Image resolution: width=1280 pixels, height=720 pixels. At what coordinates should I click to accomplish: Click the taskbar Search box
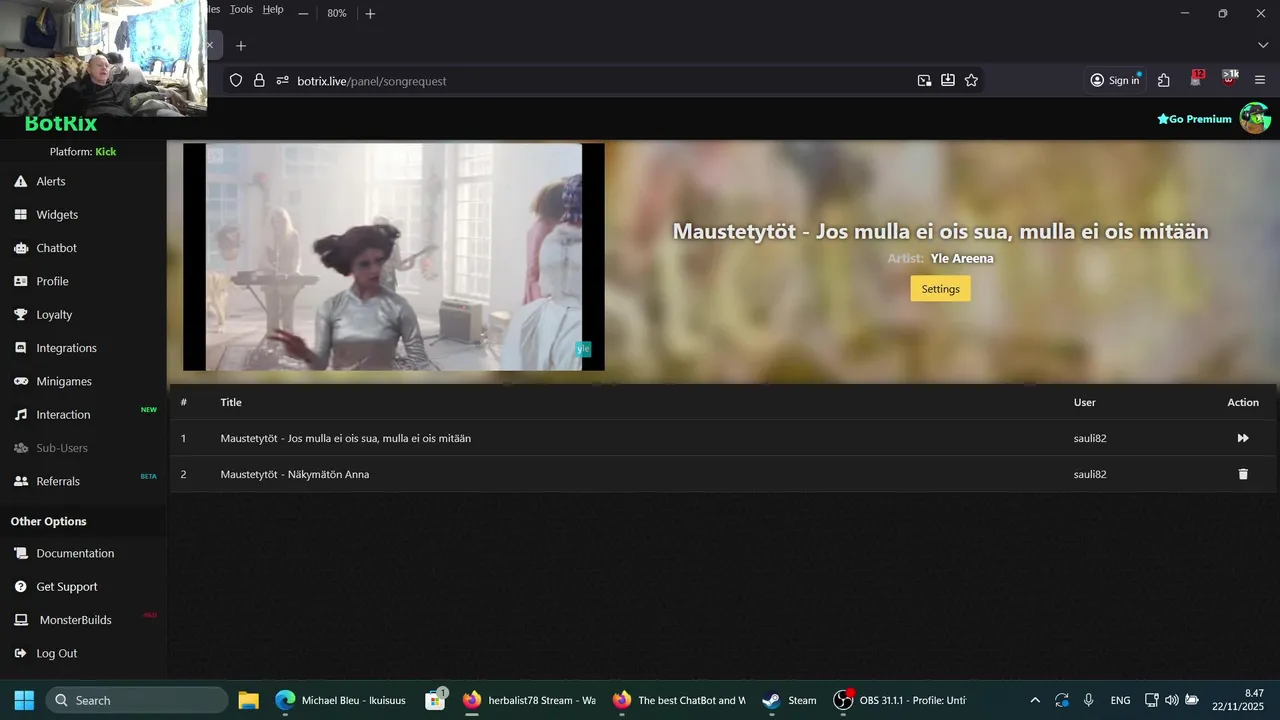click(137, 700)
